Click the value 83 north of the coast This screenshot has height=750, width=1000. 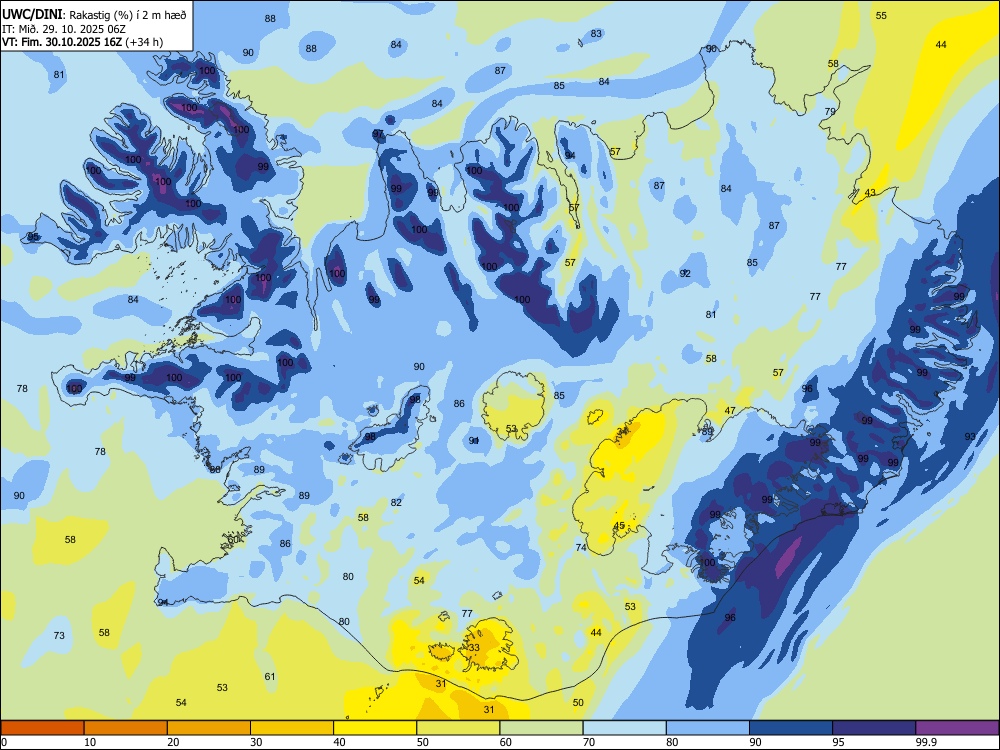coord(596,34)
